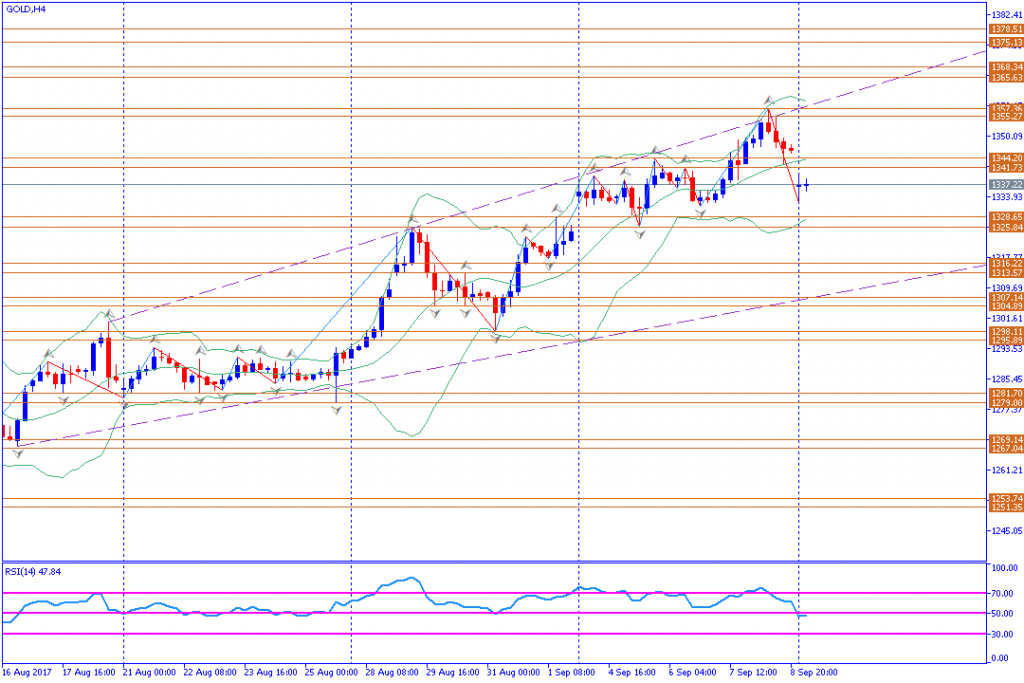Image resolution: width=1024 pixels, height=683 pixels.
Task: Click the 1328.65 support level label
Action: [x=1006, y=217]
